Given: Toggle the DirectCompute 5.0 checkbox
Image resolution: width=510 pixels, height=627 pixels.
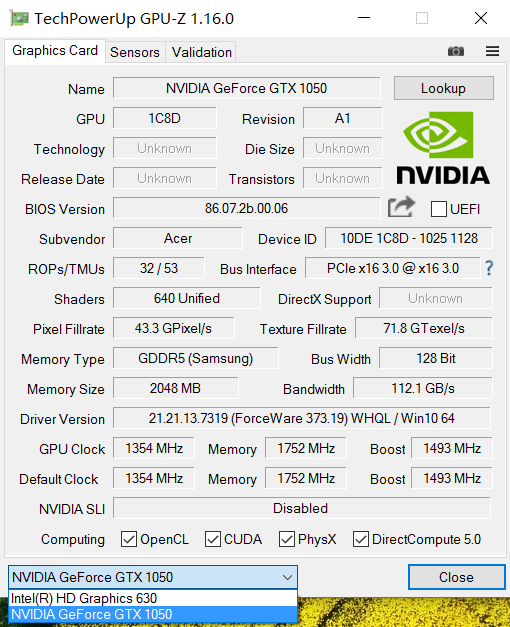Looking at the screenshot, I should pyautogui.click(x=361, y=539).
